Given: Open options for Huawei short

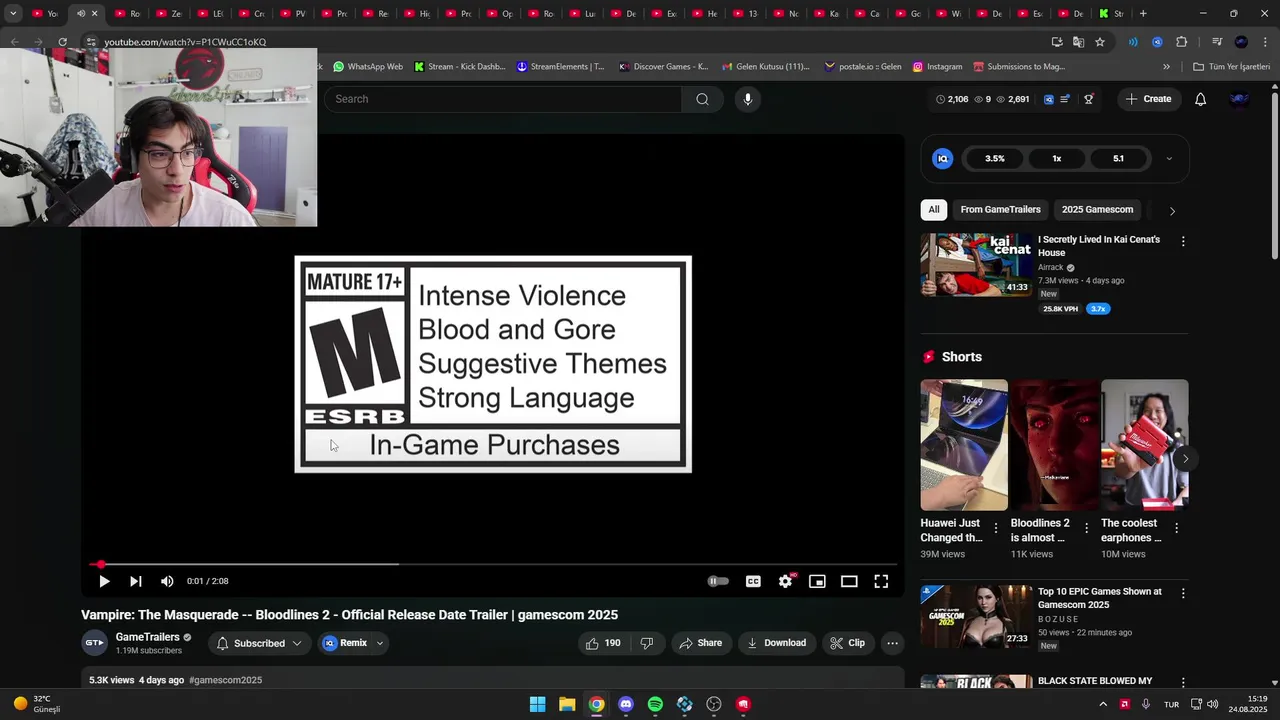Looking at the screenshot, I should (x=996, y=528).
